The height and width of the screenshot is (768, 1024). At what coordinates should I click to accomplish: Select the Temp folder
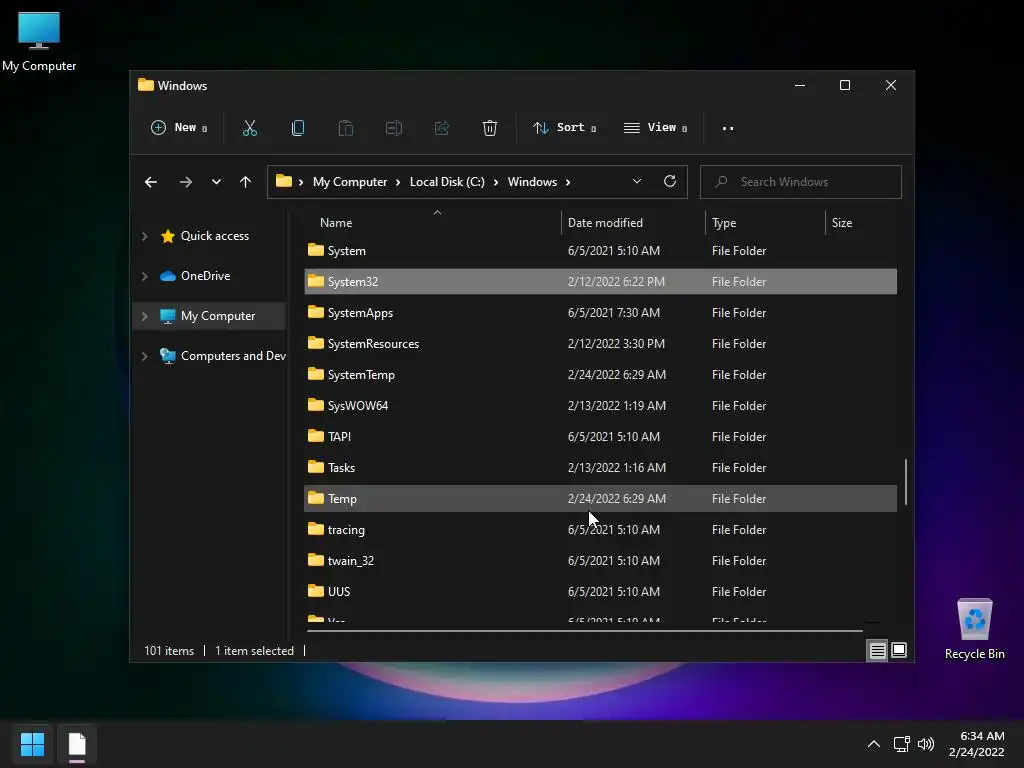pyautogui.click(x=600, y=499)
